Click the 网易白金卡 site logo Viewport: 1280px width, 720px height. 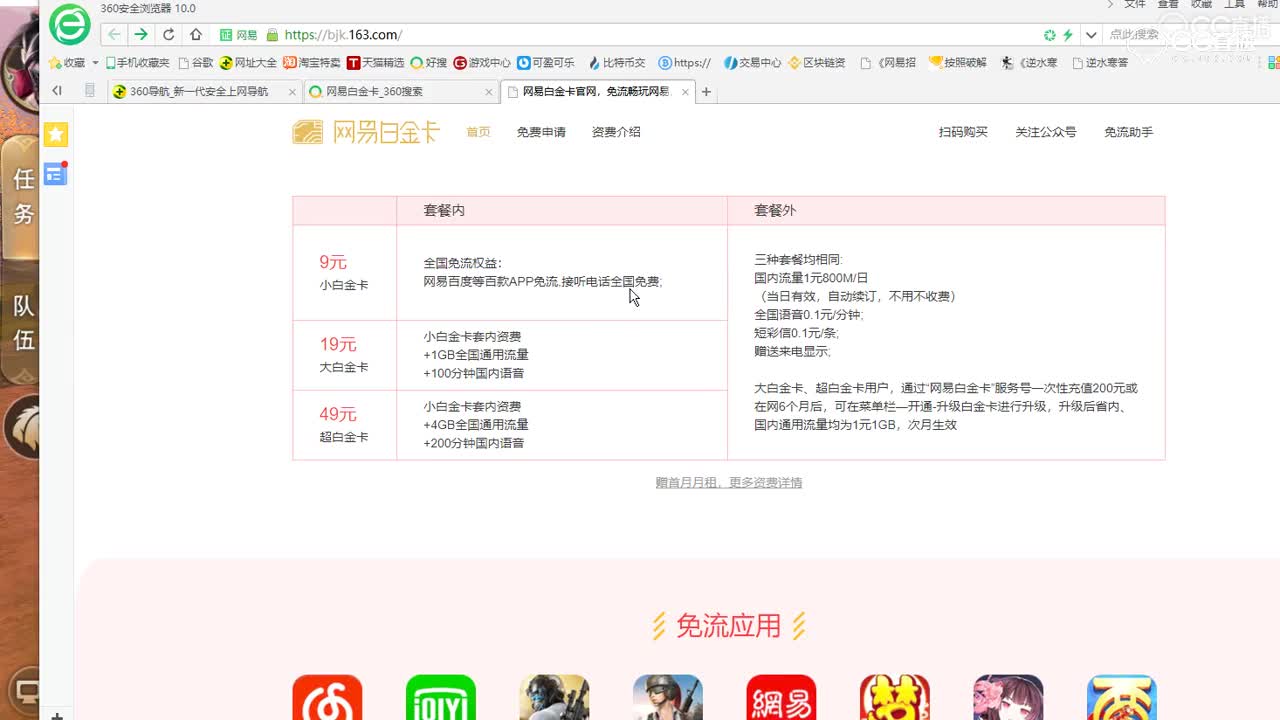[x=366, y=132]
